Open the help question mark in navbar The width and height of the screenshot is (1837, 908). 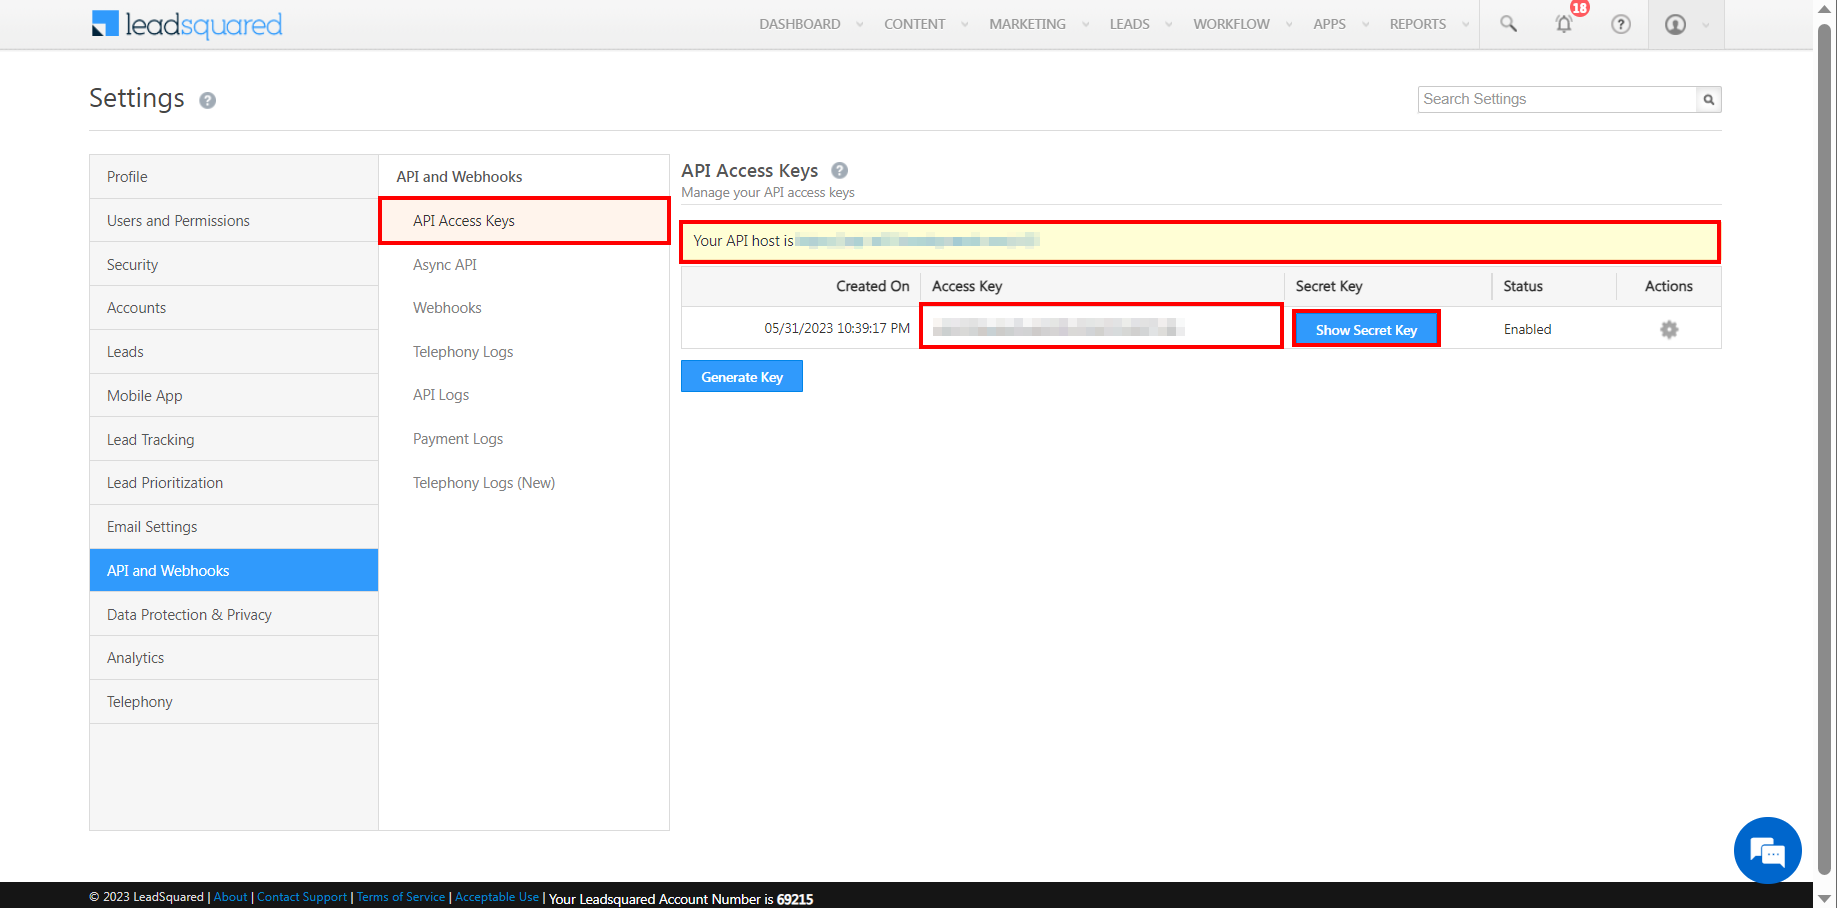tap(1621, 24)
